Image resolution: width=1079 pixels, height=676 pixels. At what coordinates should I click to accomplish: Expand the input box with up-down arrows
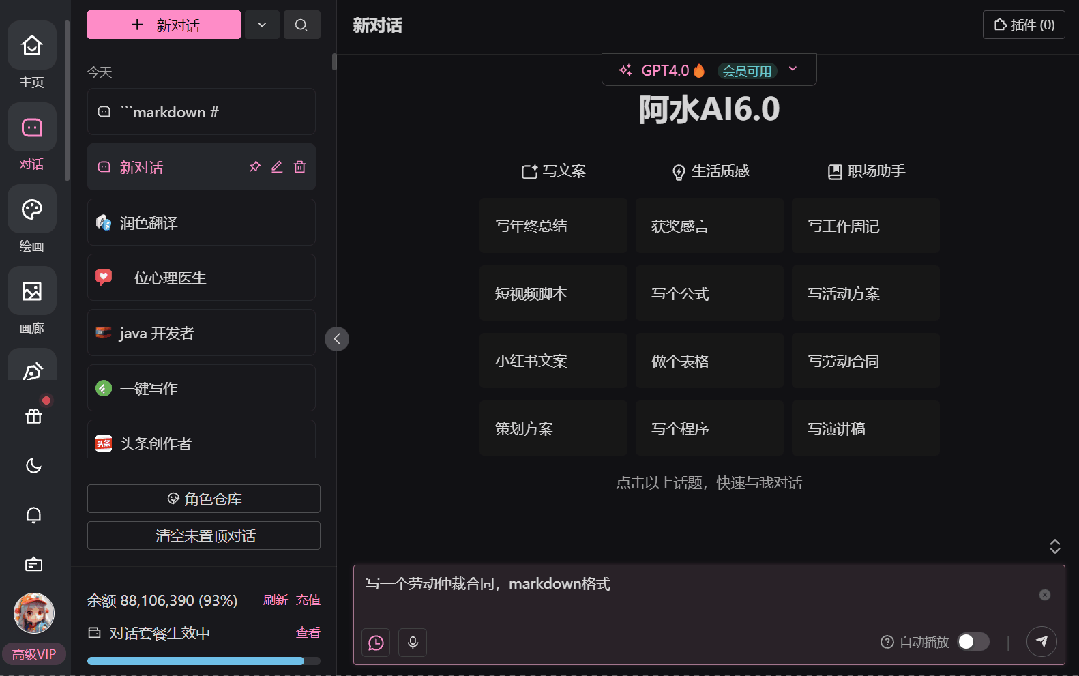(1054, 547)
